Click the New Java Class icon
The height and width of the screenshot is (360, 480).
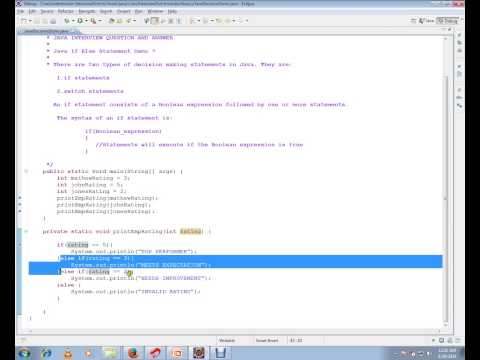tap(120, 21)
